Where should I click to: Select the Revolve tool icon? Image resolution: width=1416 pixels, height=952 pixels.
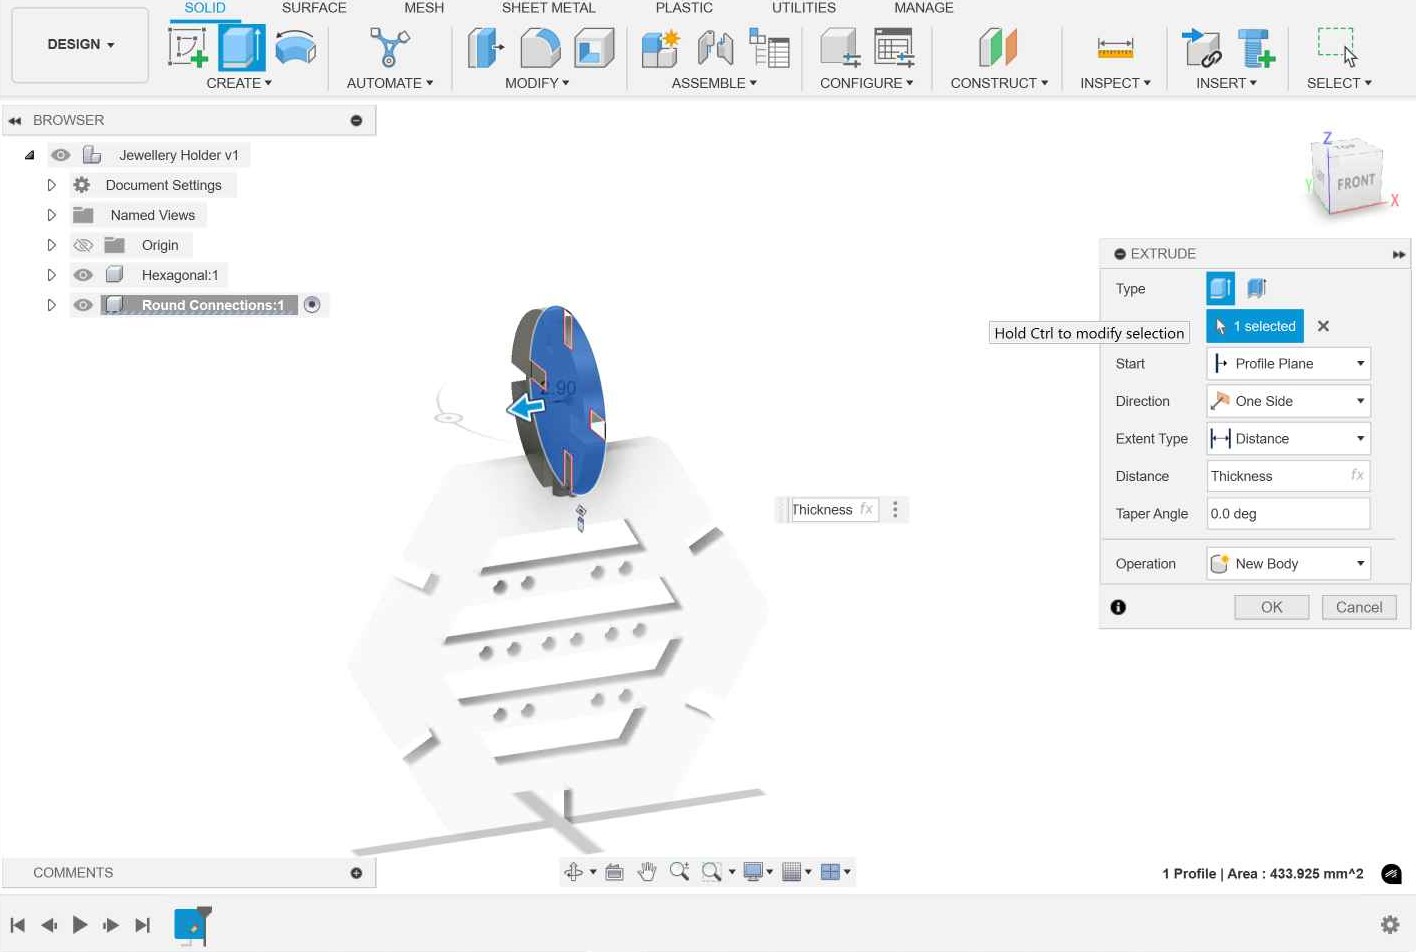[295, 47]
